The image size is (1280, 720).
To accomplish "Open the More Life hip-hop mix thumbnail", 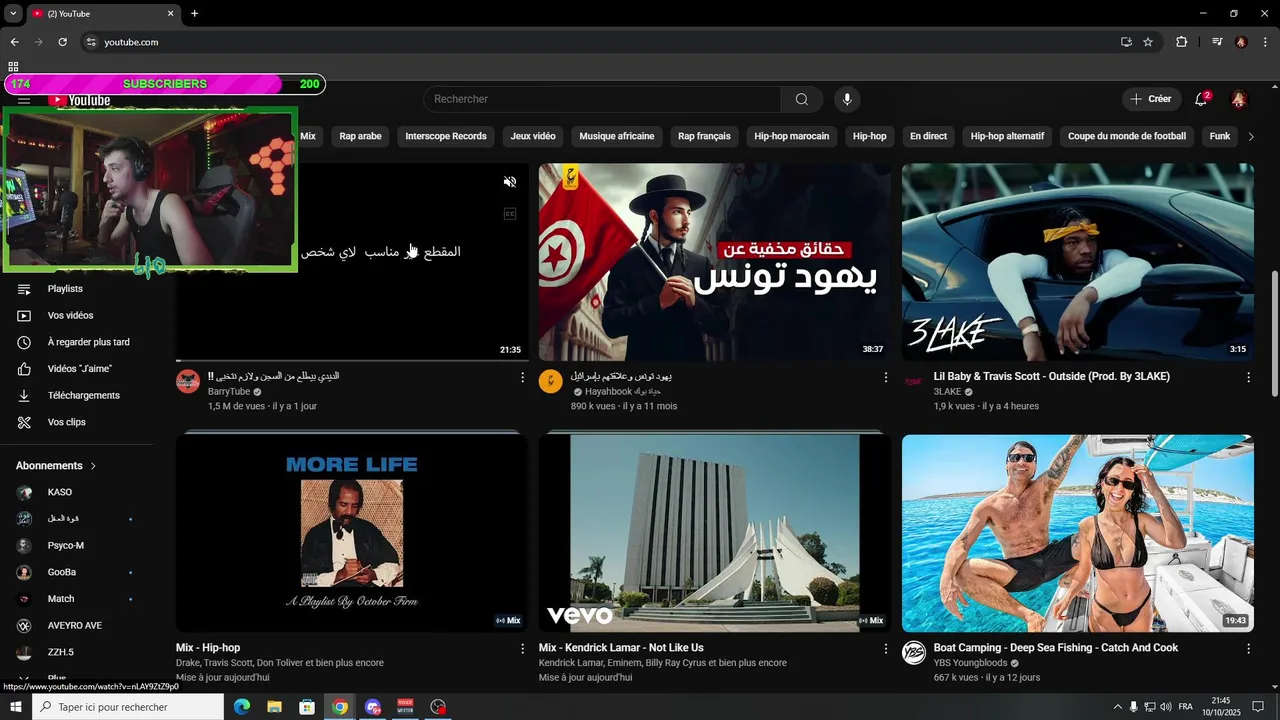I will (x=352, y=534).
